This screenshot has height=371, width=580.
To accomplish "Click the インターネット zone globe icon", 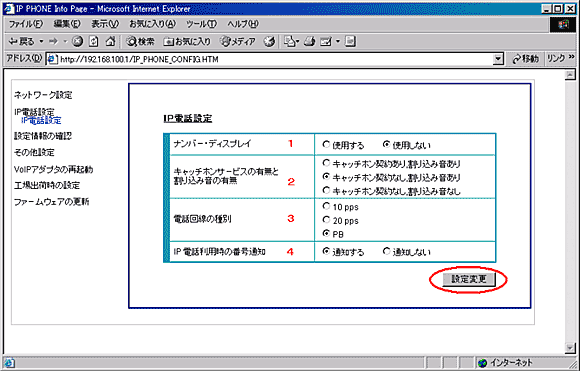I will (482, 362).
